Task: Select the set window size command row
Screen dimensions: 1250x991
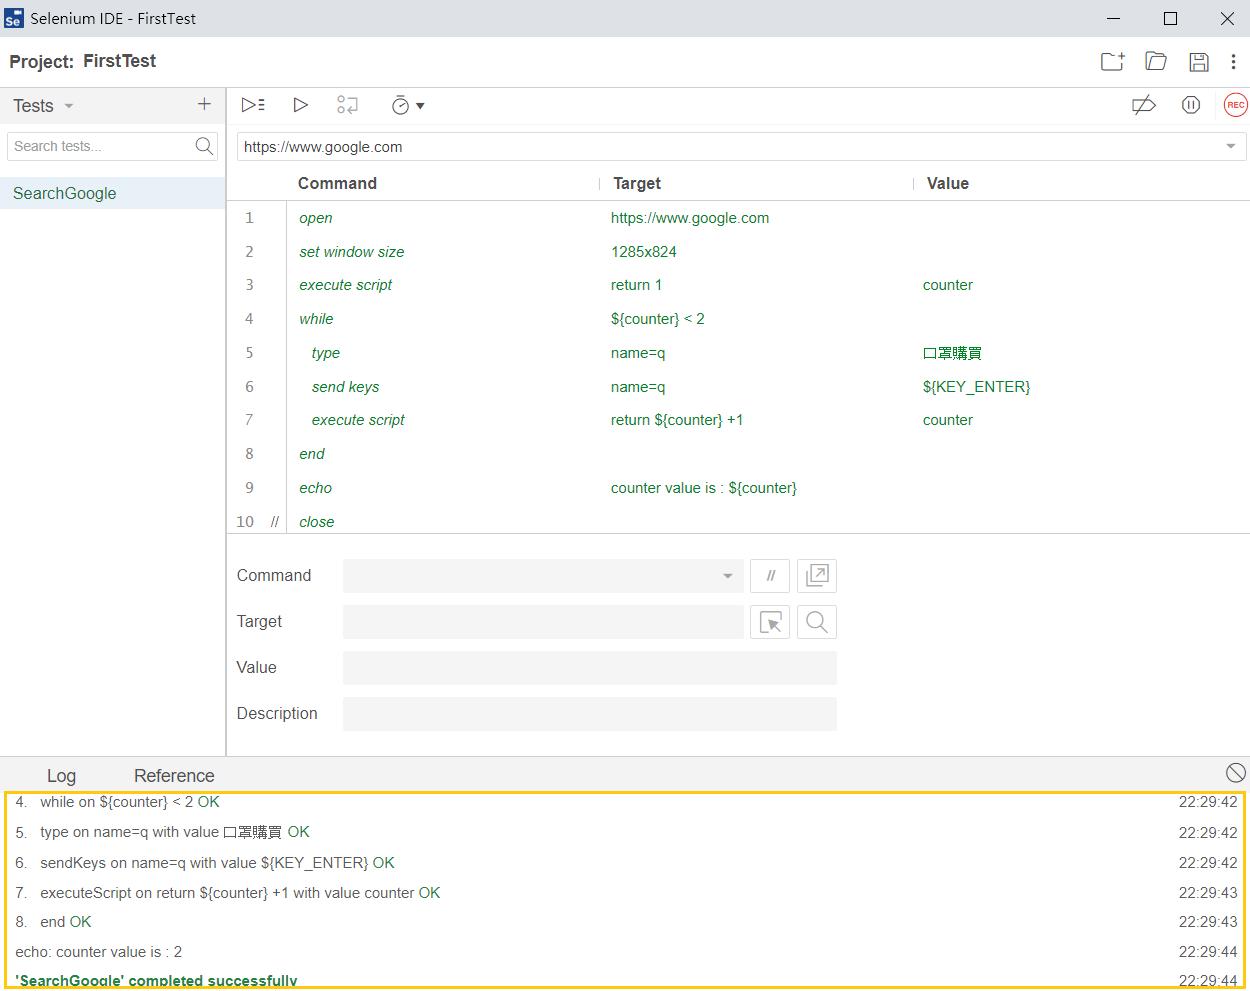Action: click(738, 252)
